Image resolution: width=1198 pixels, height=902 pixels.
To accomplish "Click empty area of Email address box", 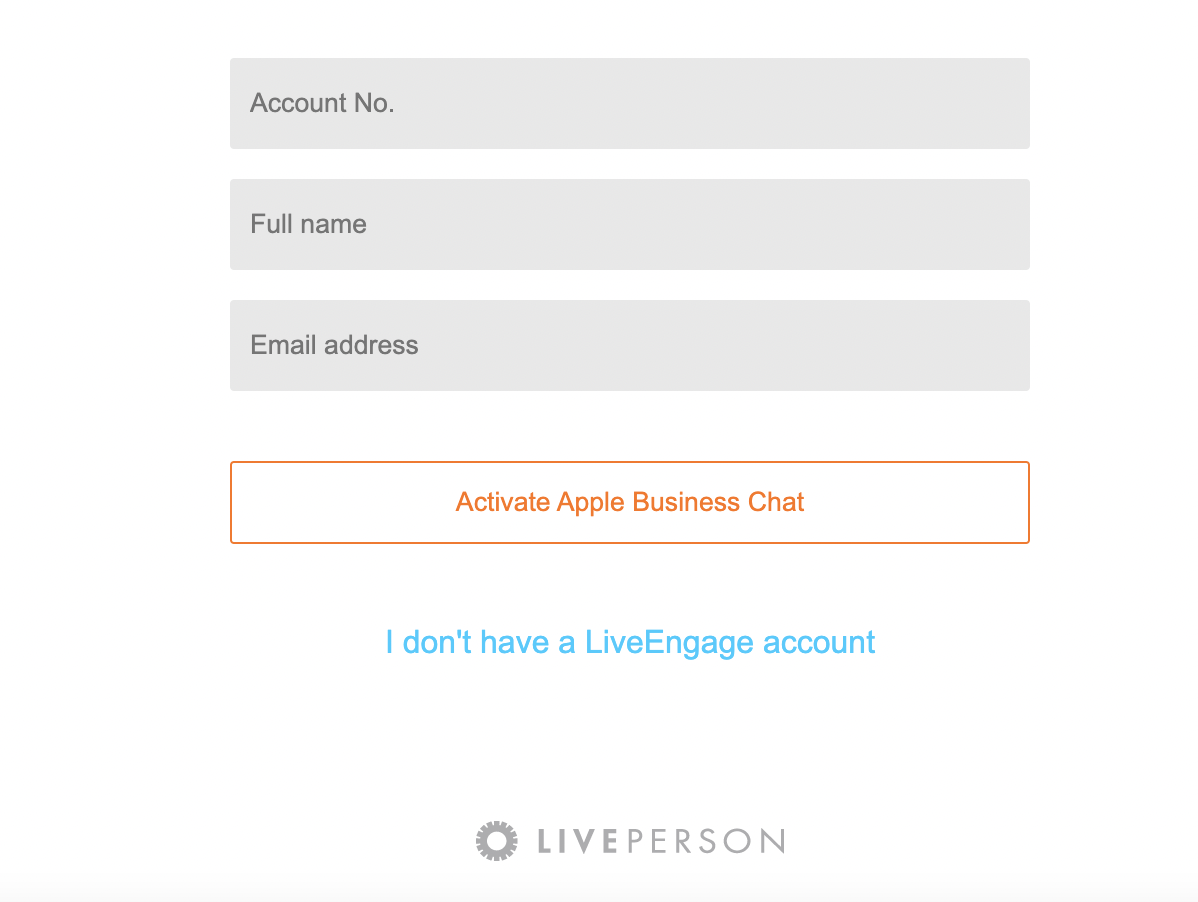I will [x=726, y=345].
